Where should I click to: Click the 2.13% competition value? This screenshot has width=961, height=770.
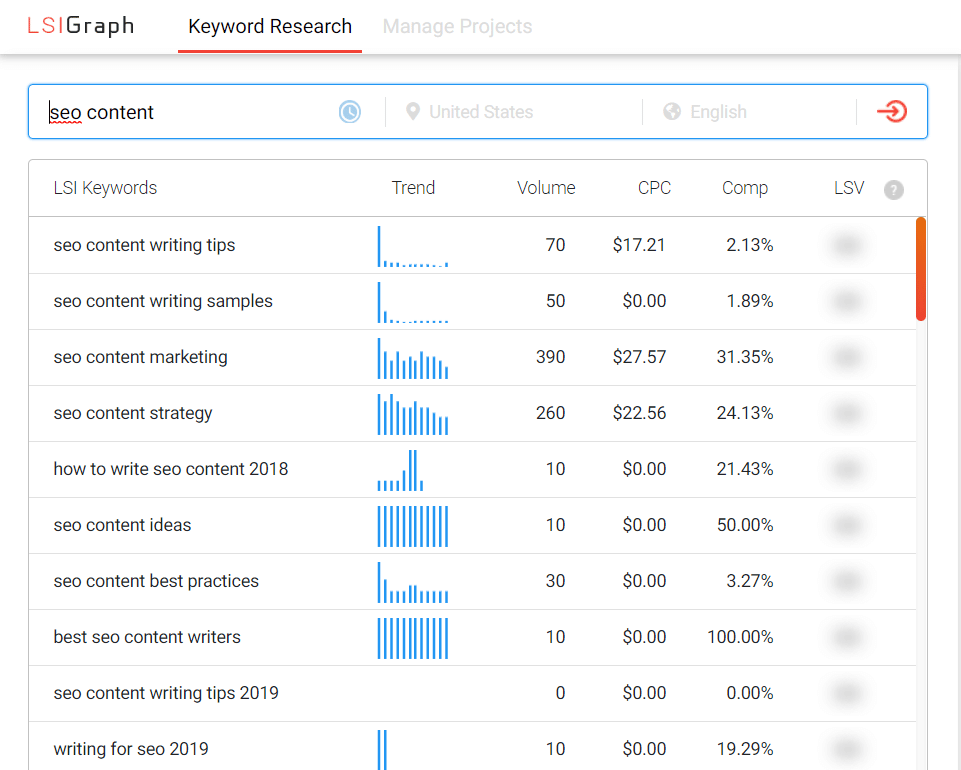coord(750,245)
